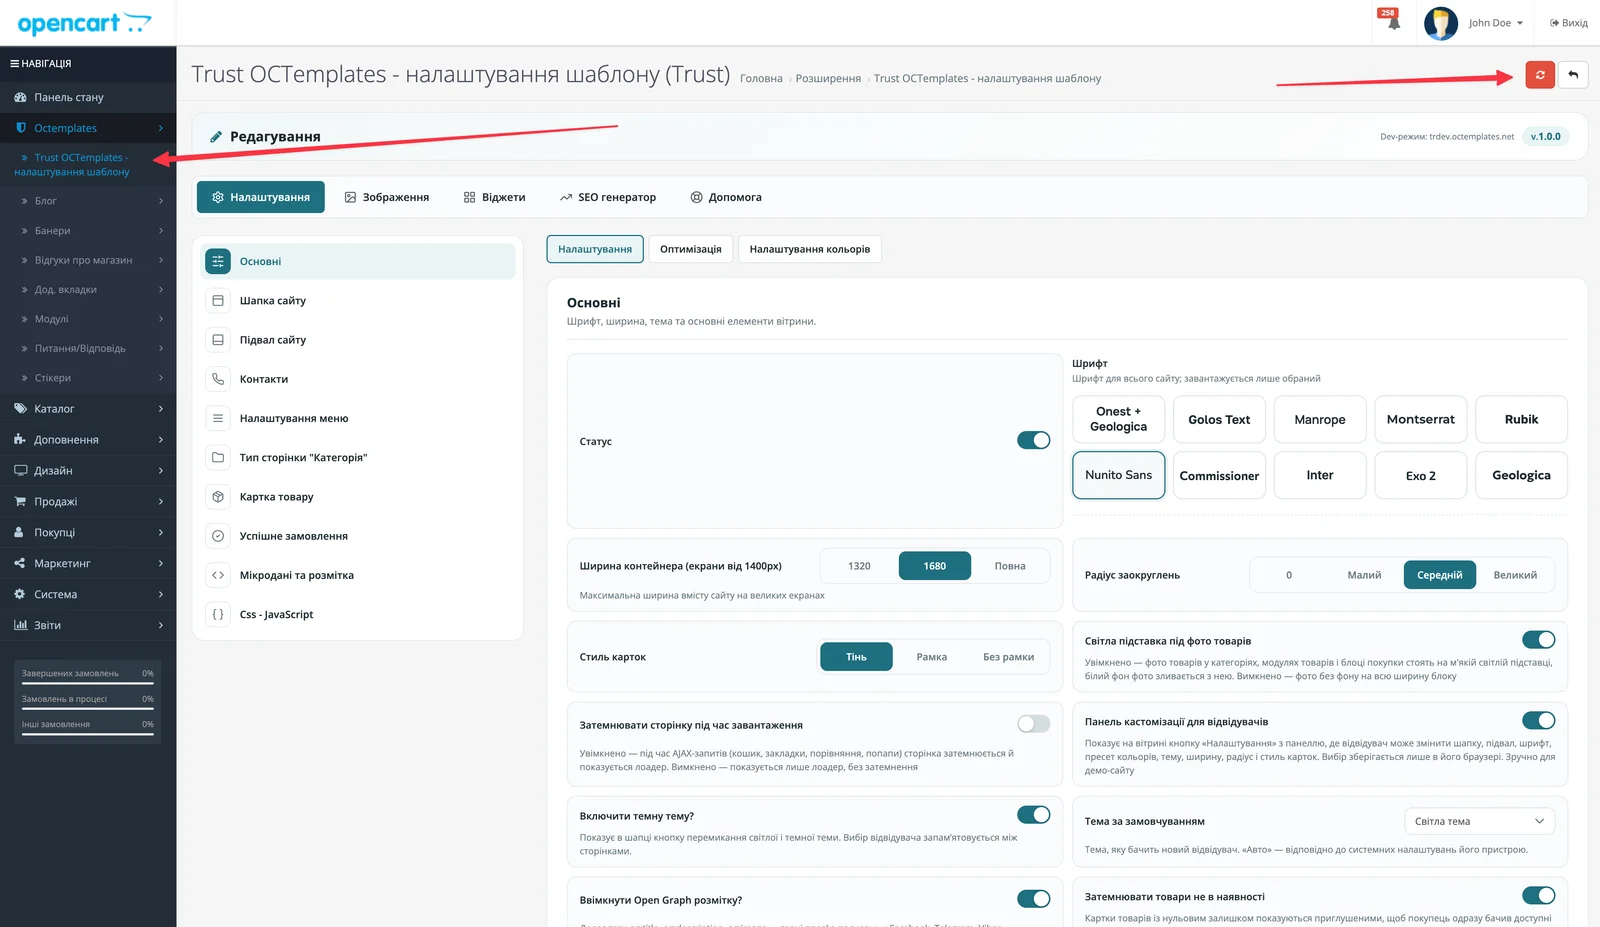This screenshot has width=1600, height=927.
Task: Expand the Система sidebar menu
Action: [x=88, y=595]
